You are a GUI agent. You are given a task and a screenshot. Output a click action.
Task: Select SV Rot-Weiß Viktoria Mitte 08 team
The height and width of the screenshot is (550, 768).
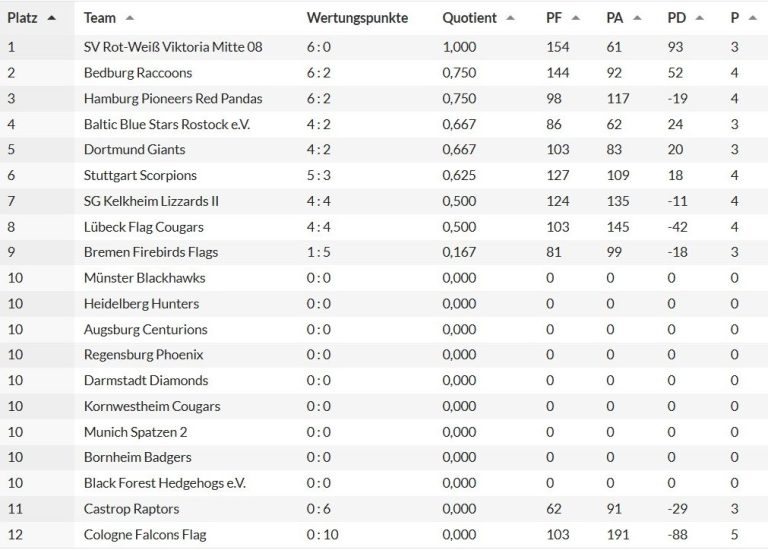tap(173, 47)
